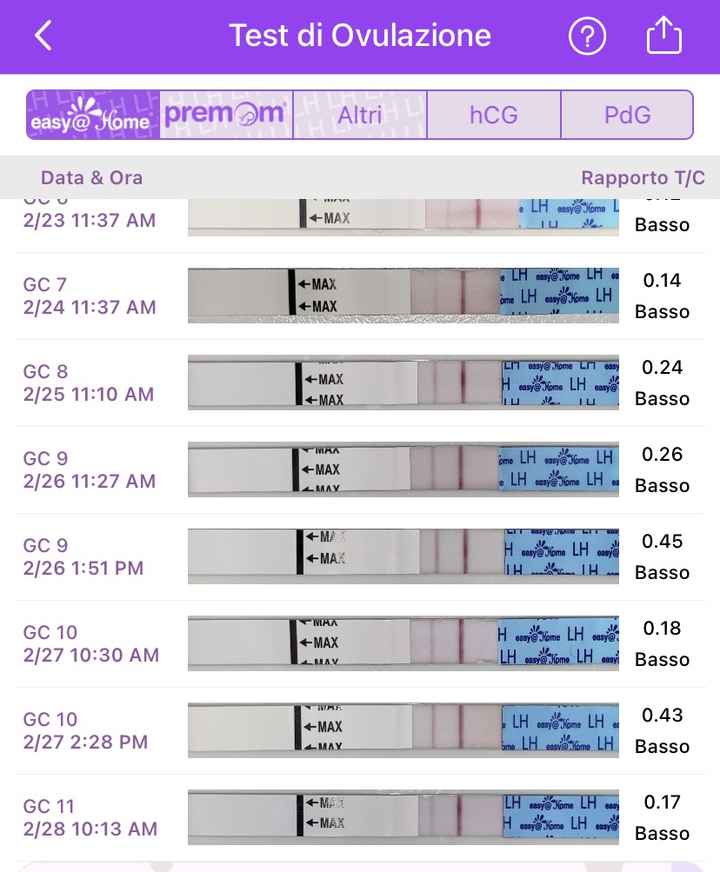The image size is (720, 872).
Task: Switch to the Altri tab
Action: coord(360,115)
